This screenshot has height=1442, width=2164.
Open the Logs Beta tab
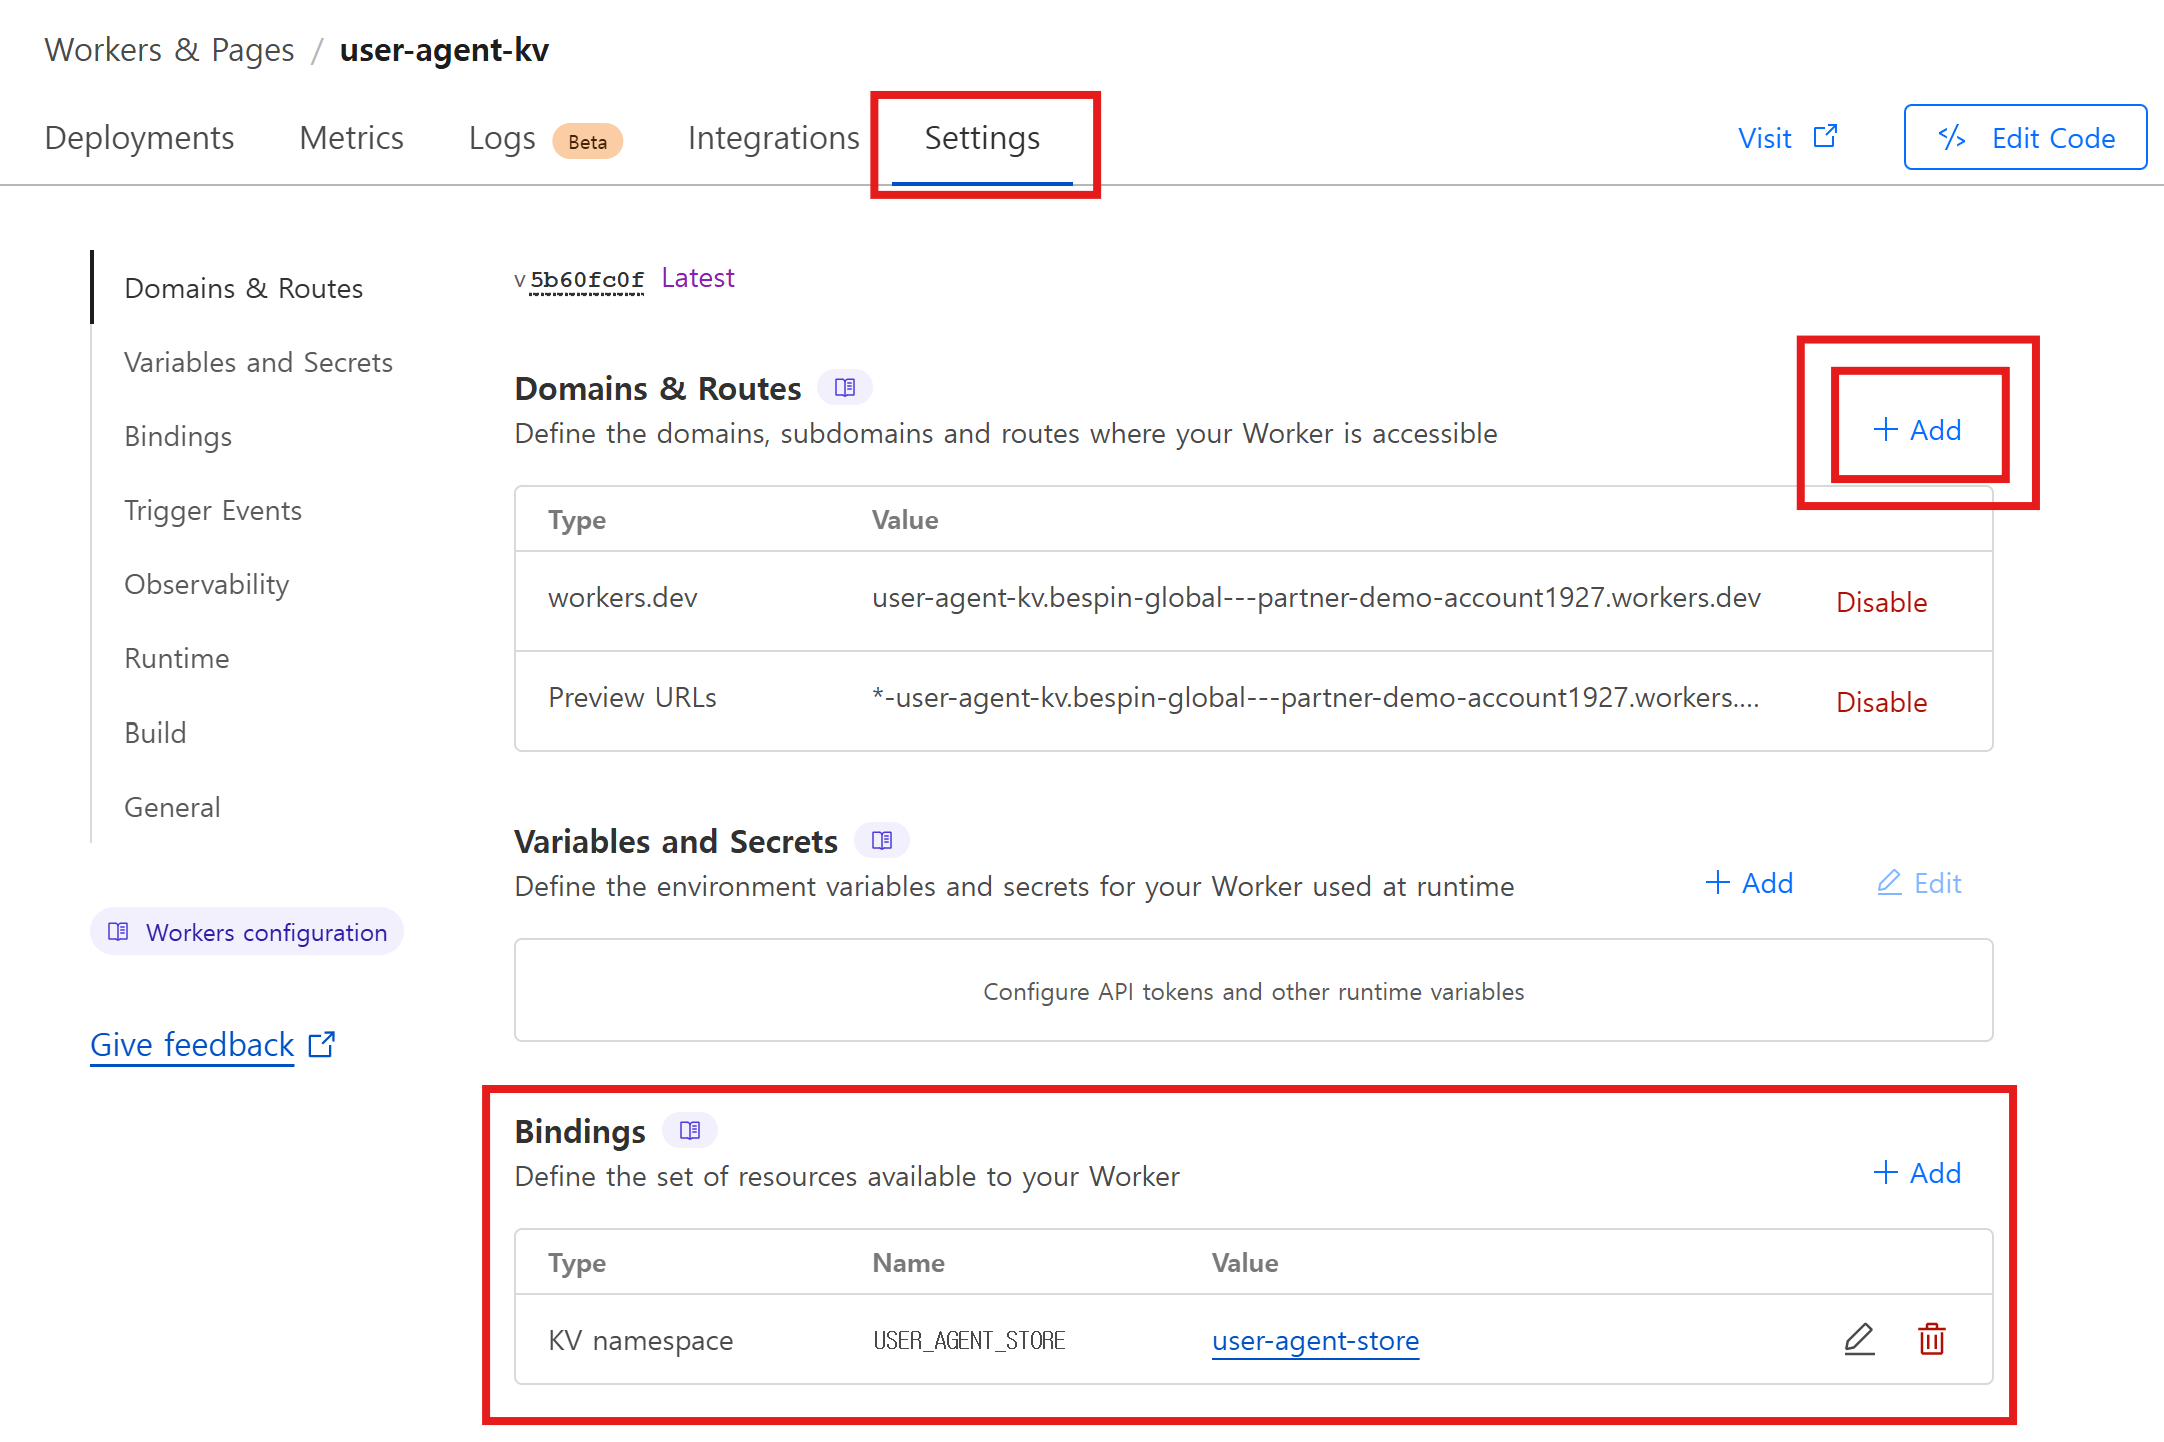click(x=543, y=138)
